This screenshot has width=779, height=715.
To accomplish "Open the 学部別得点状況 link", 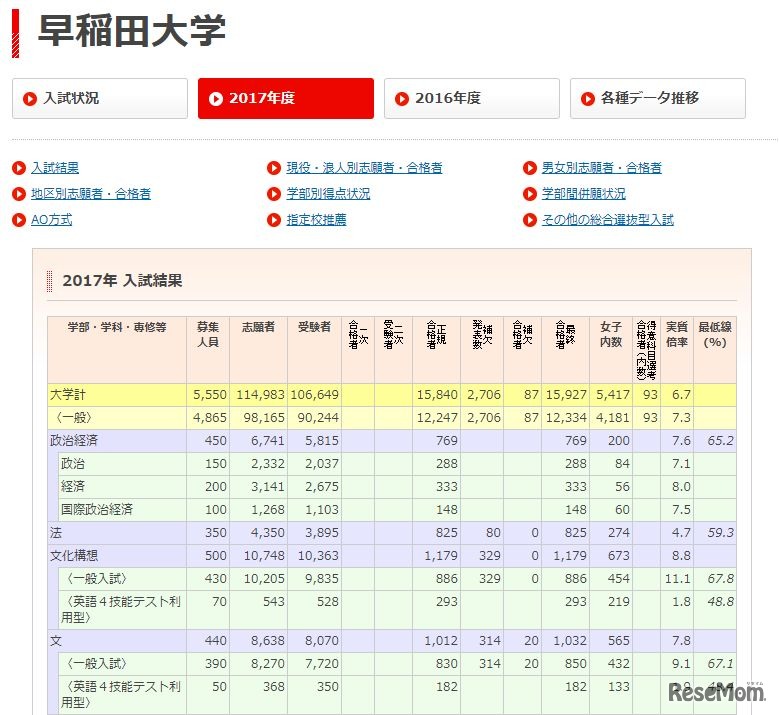I will [328, 194].
